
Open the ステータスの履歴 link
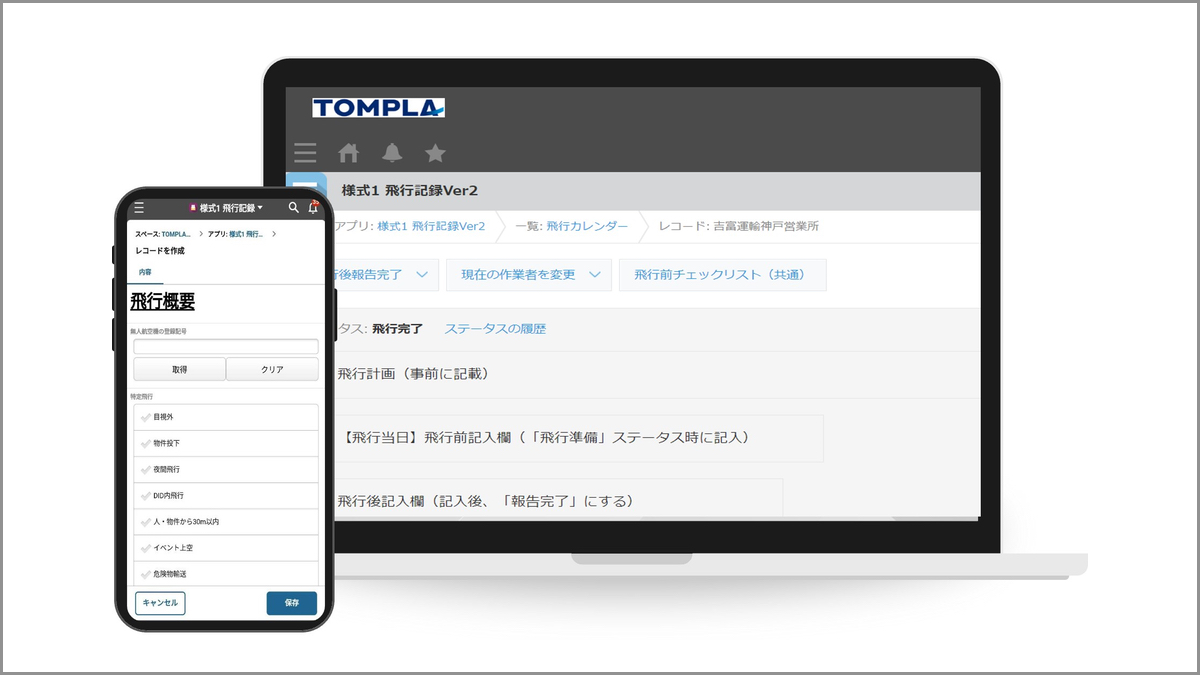pos(498,328)
